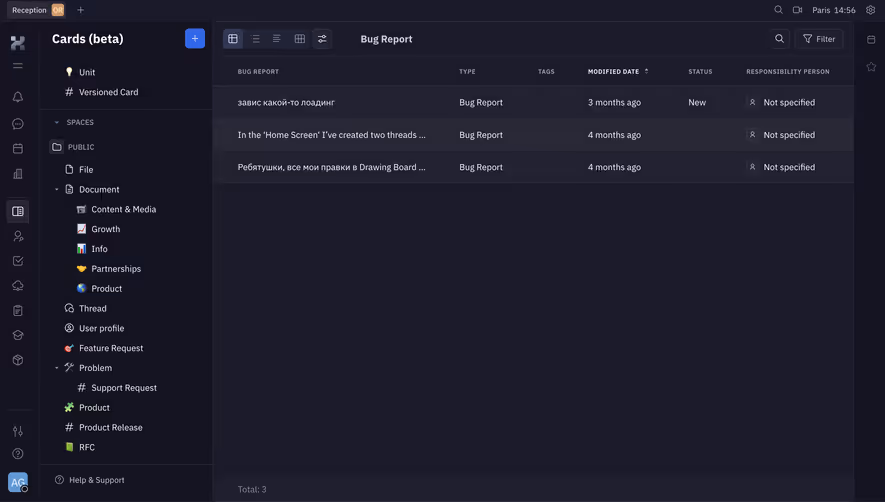Image resolution: width=885 pixels, height=502 pixels.
Task: Open search in Bug Report toolbar
Action: [x=779, y=38]
